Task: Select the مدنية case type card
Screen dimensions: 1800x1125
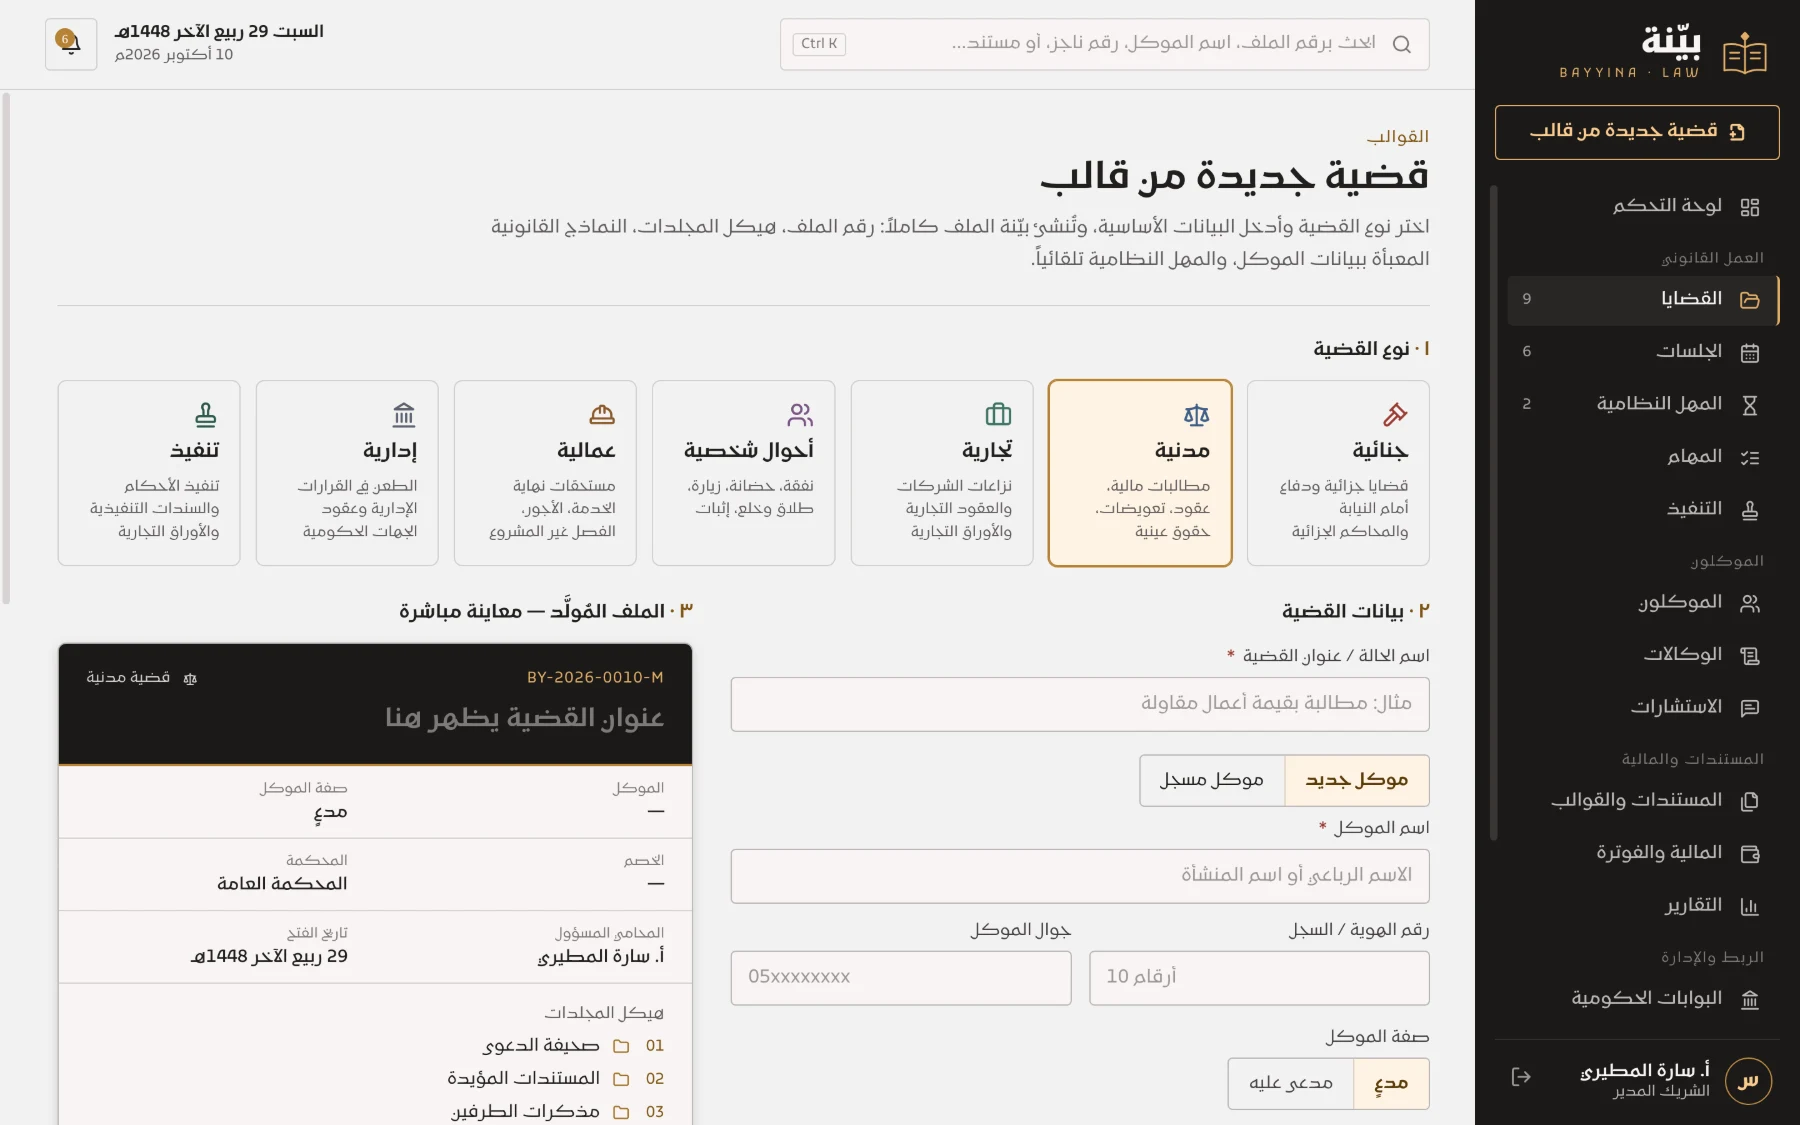Action: click(x=1140, y=473)
